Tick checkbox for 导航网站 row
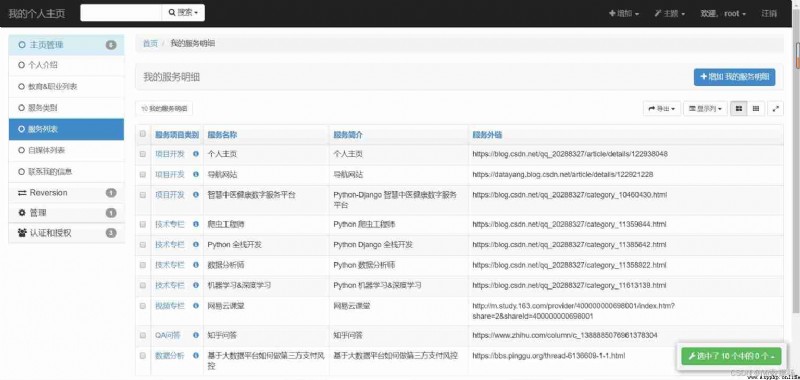 tap(143, 174)
